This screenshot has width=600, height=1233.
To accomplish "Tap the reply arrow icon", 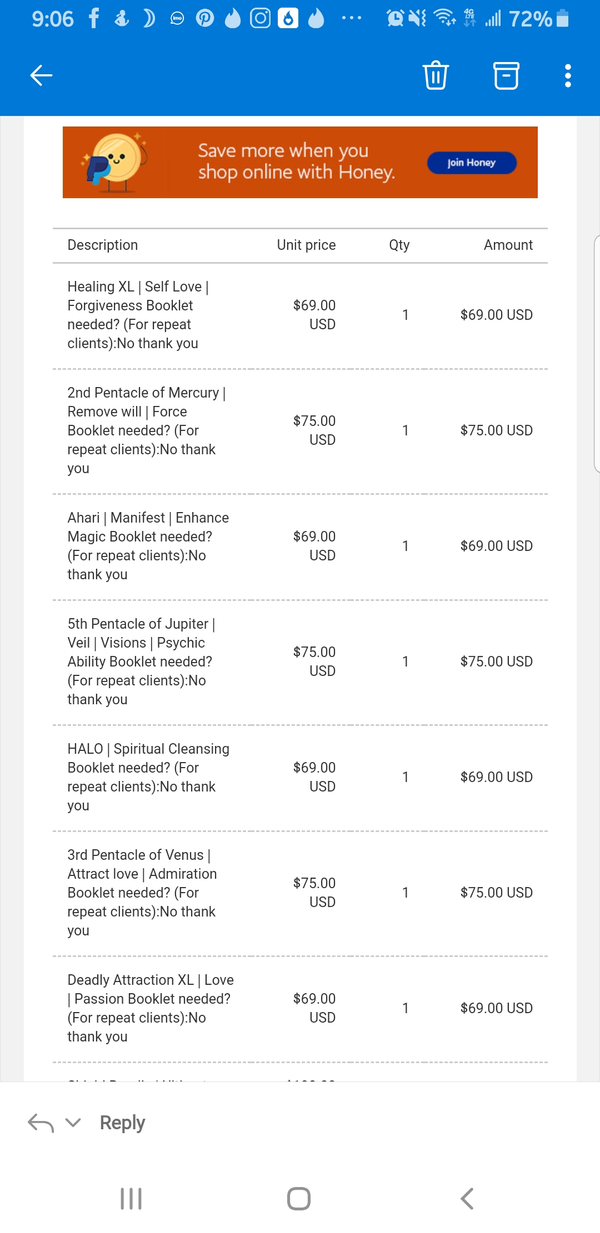I will click(41, 1123).
